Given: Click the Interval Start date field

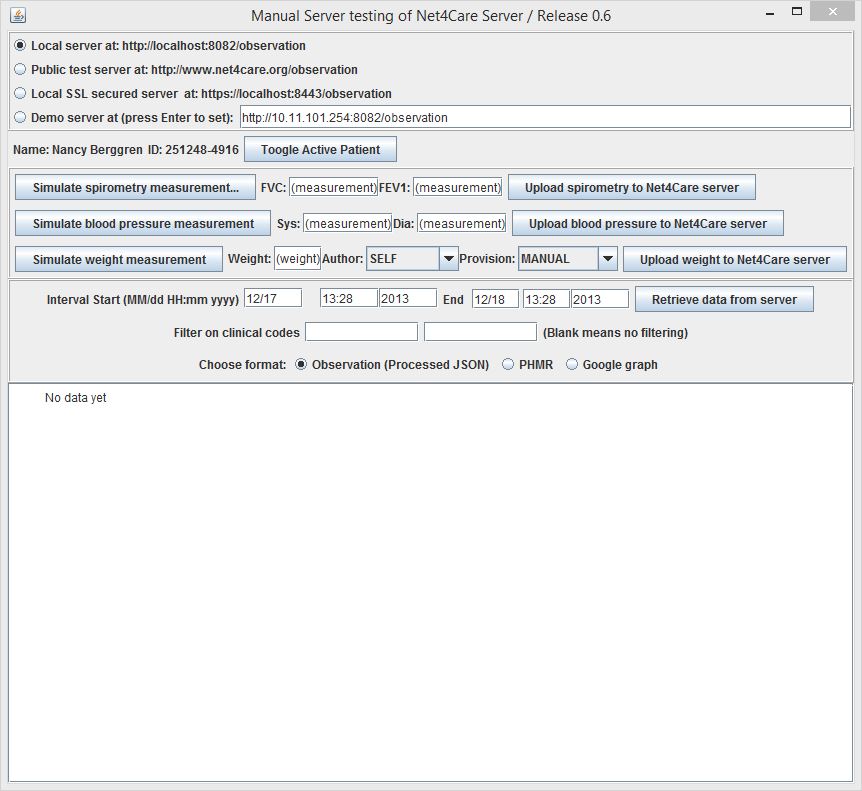Looking at the screenshot, I should tap(273, 298).
